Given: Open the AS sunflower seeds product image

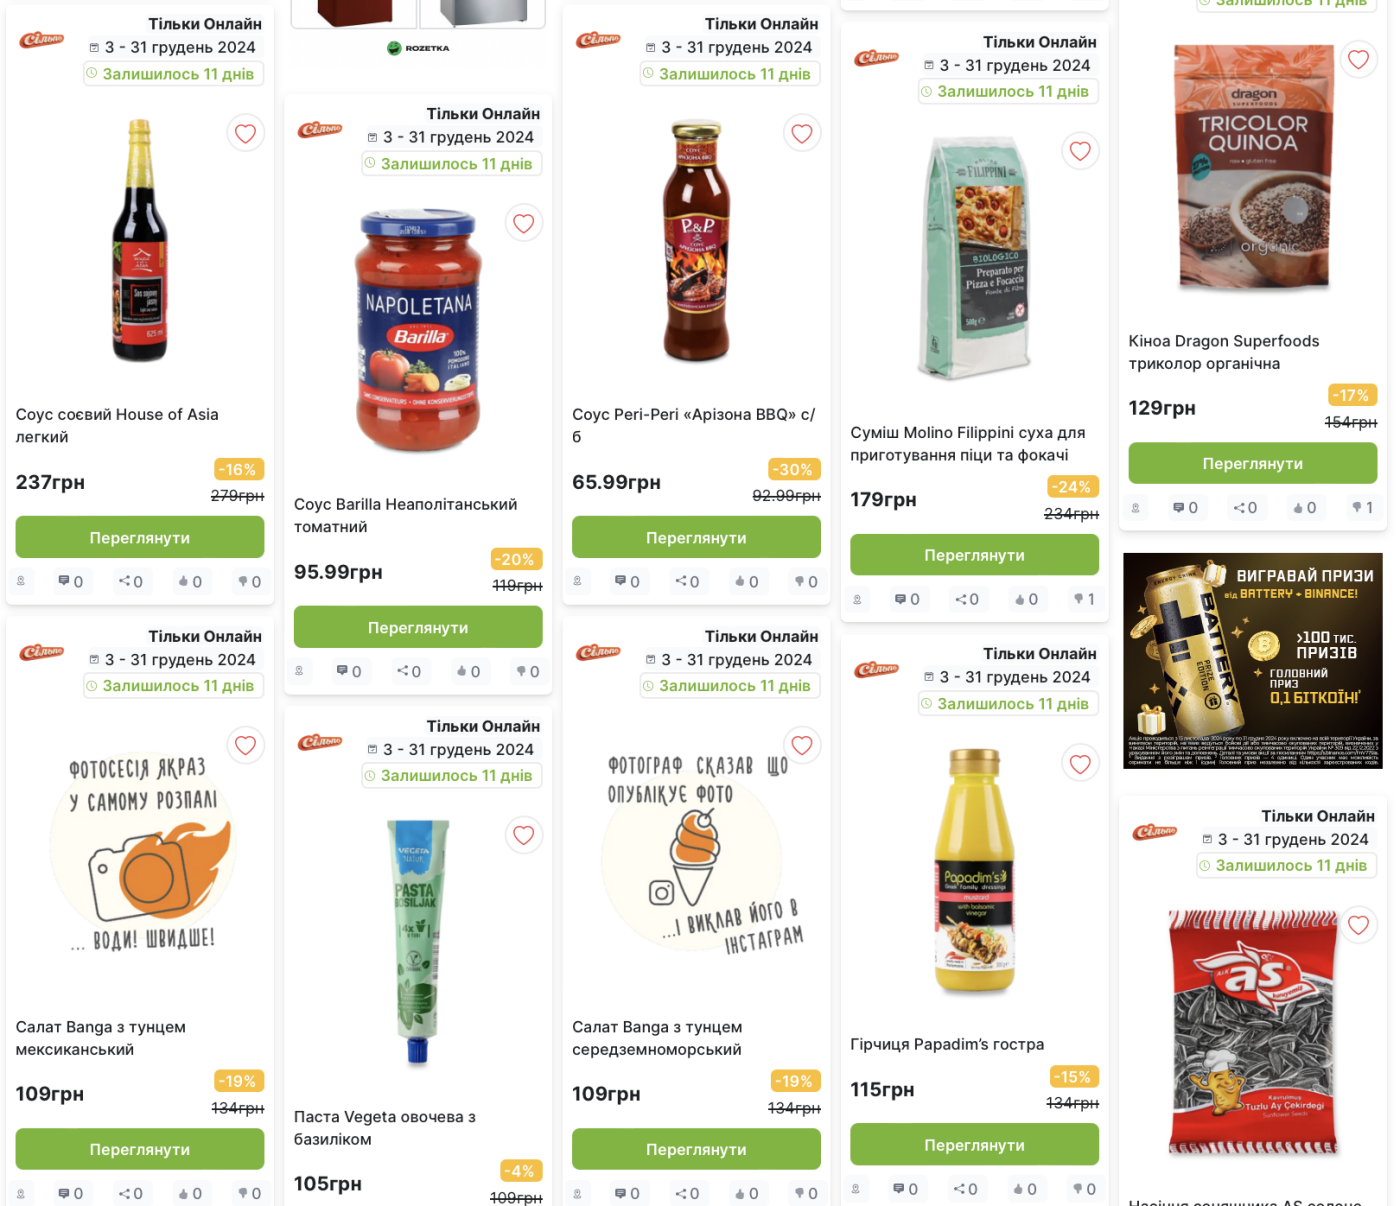Looking at the screenshot, I should pyautogui.click(x=1252, y=1033).
